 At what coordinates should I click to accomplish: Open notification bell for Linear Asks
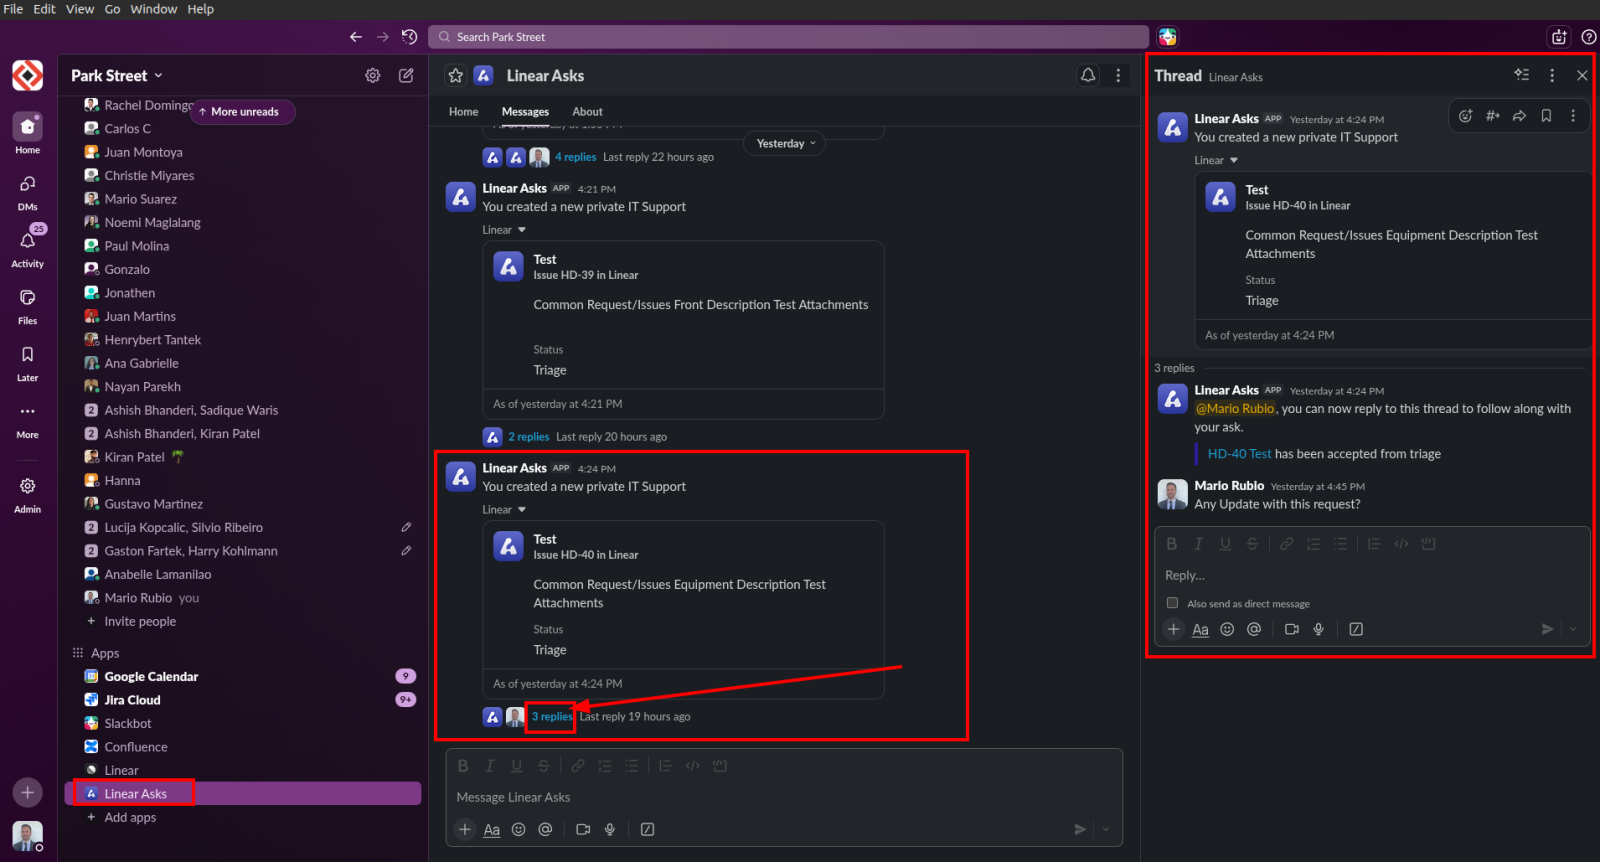click(x=1088, y=75)
